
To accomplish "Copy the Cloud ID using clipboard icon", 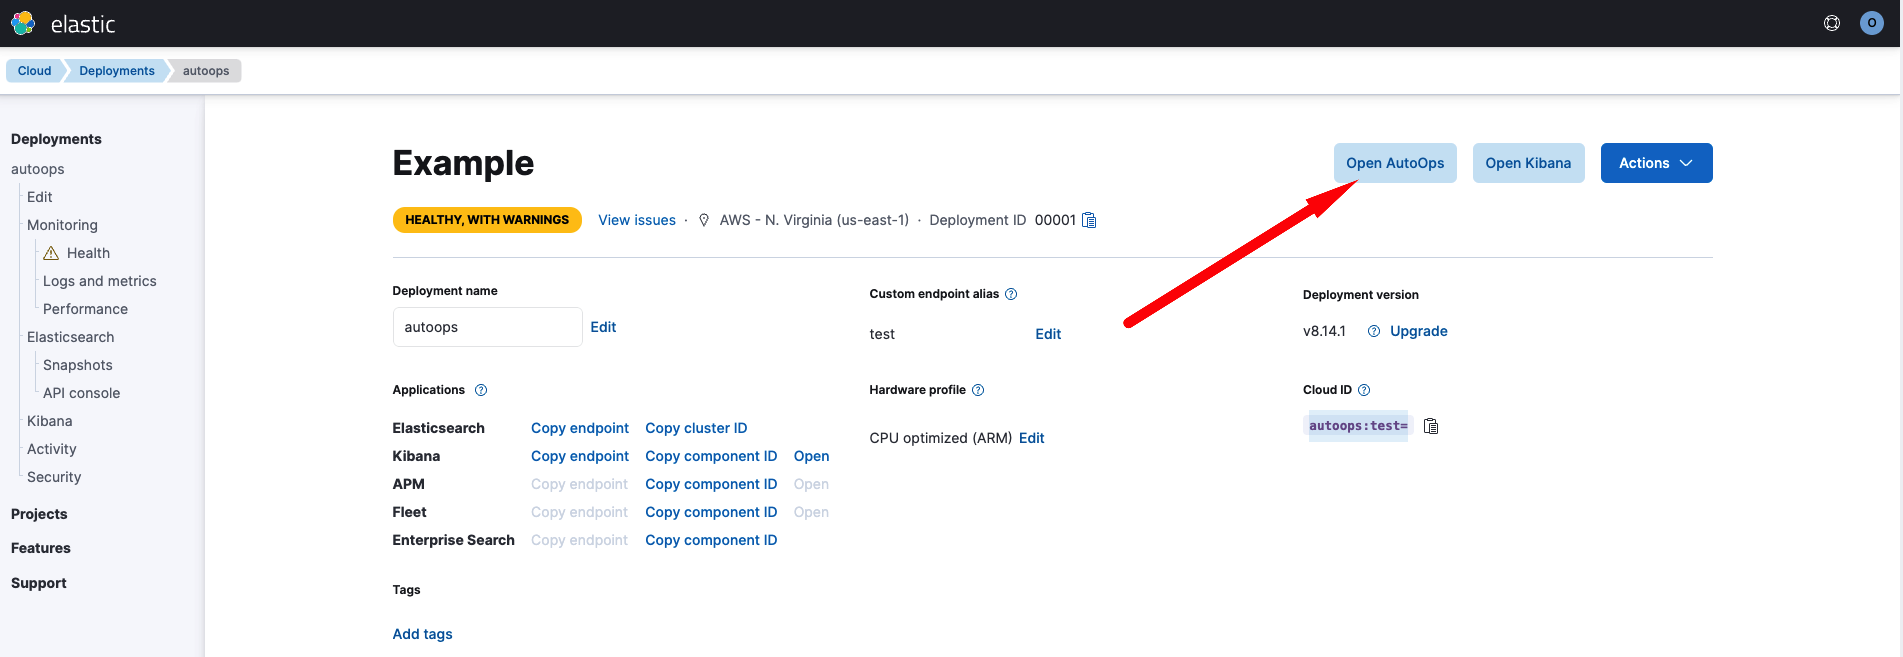I will point(1431,426).
